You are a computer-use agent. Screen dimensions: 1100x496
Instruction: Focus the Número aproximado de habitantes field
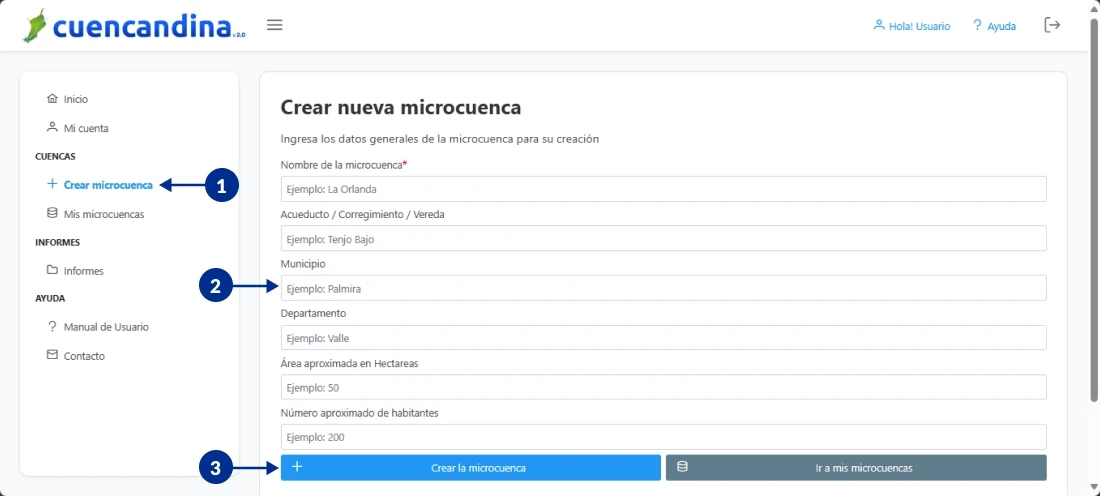(663, 437)
